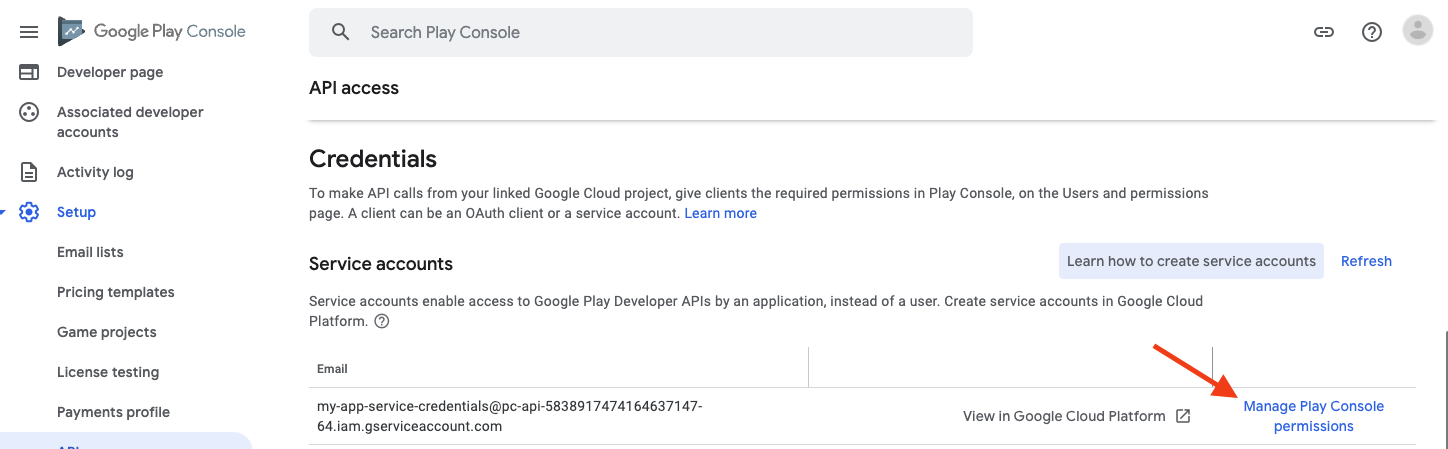Image resolution: width=1448 pixels, height=449 pixels.
Task: Collapse the Setup section arrow
Action: (x=4, y=212)
